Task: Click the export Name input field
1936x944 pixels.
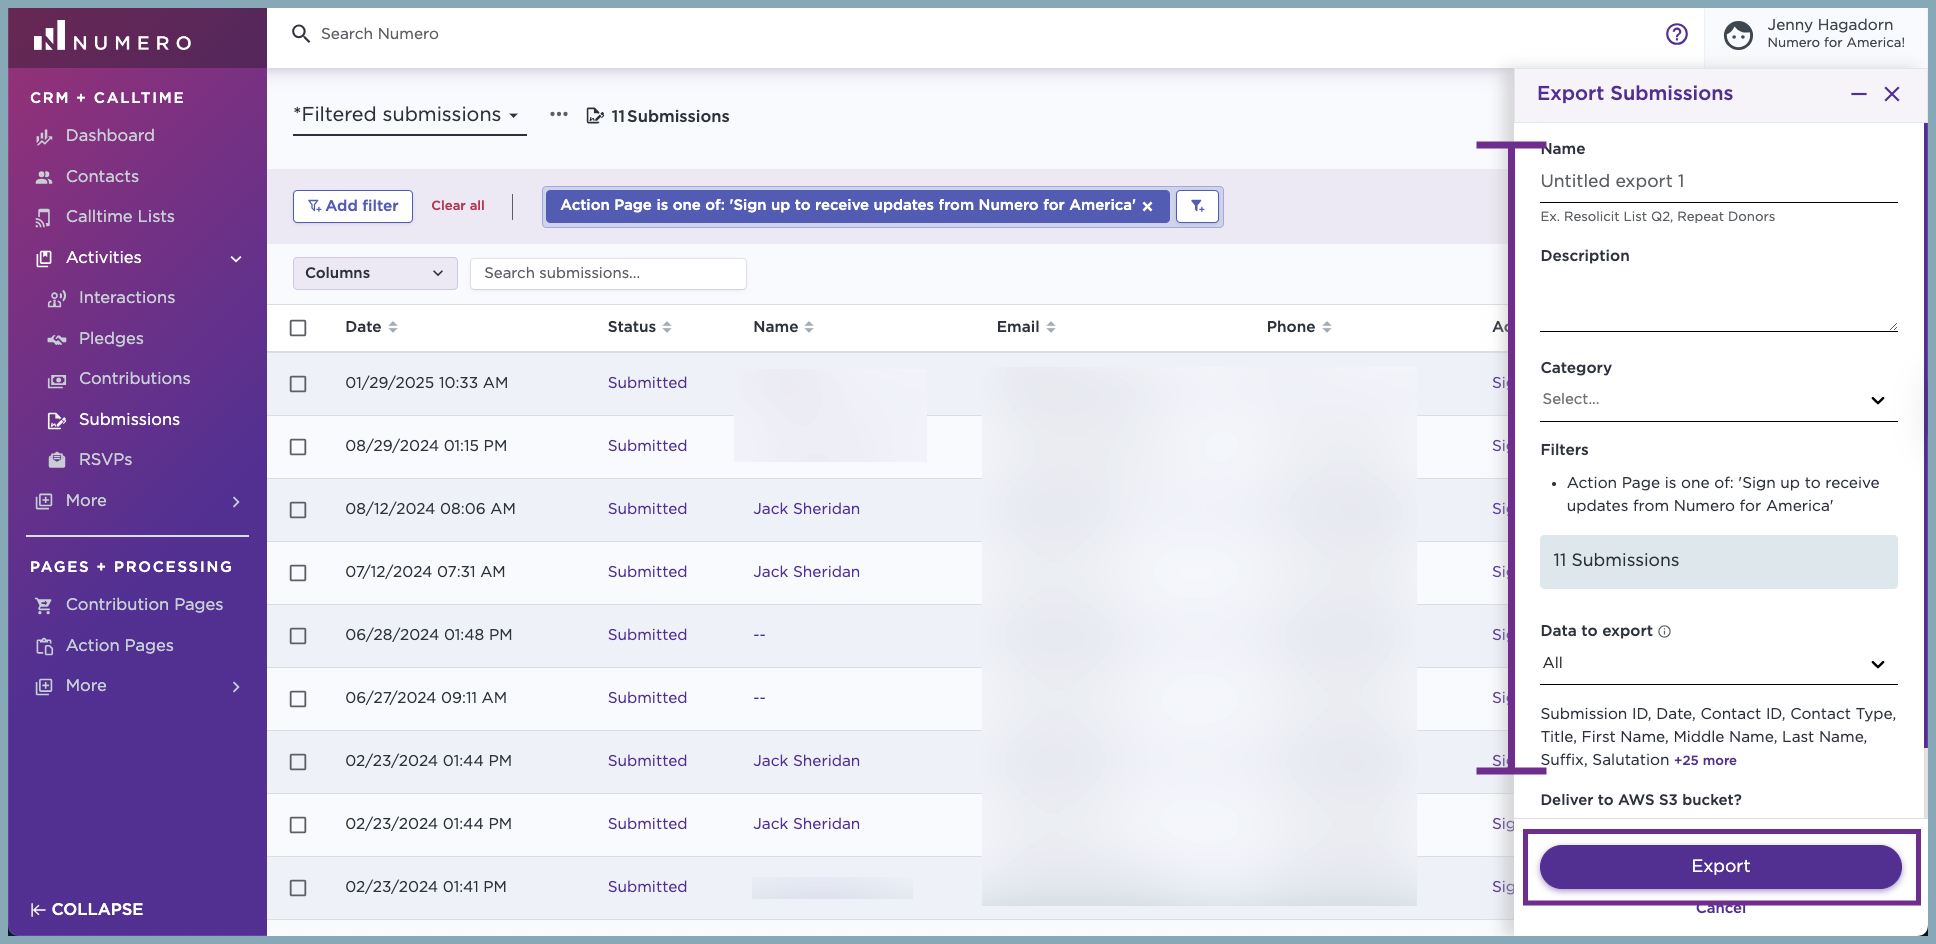Action: 1718,181
